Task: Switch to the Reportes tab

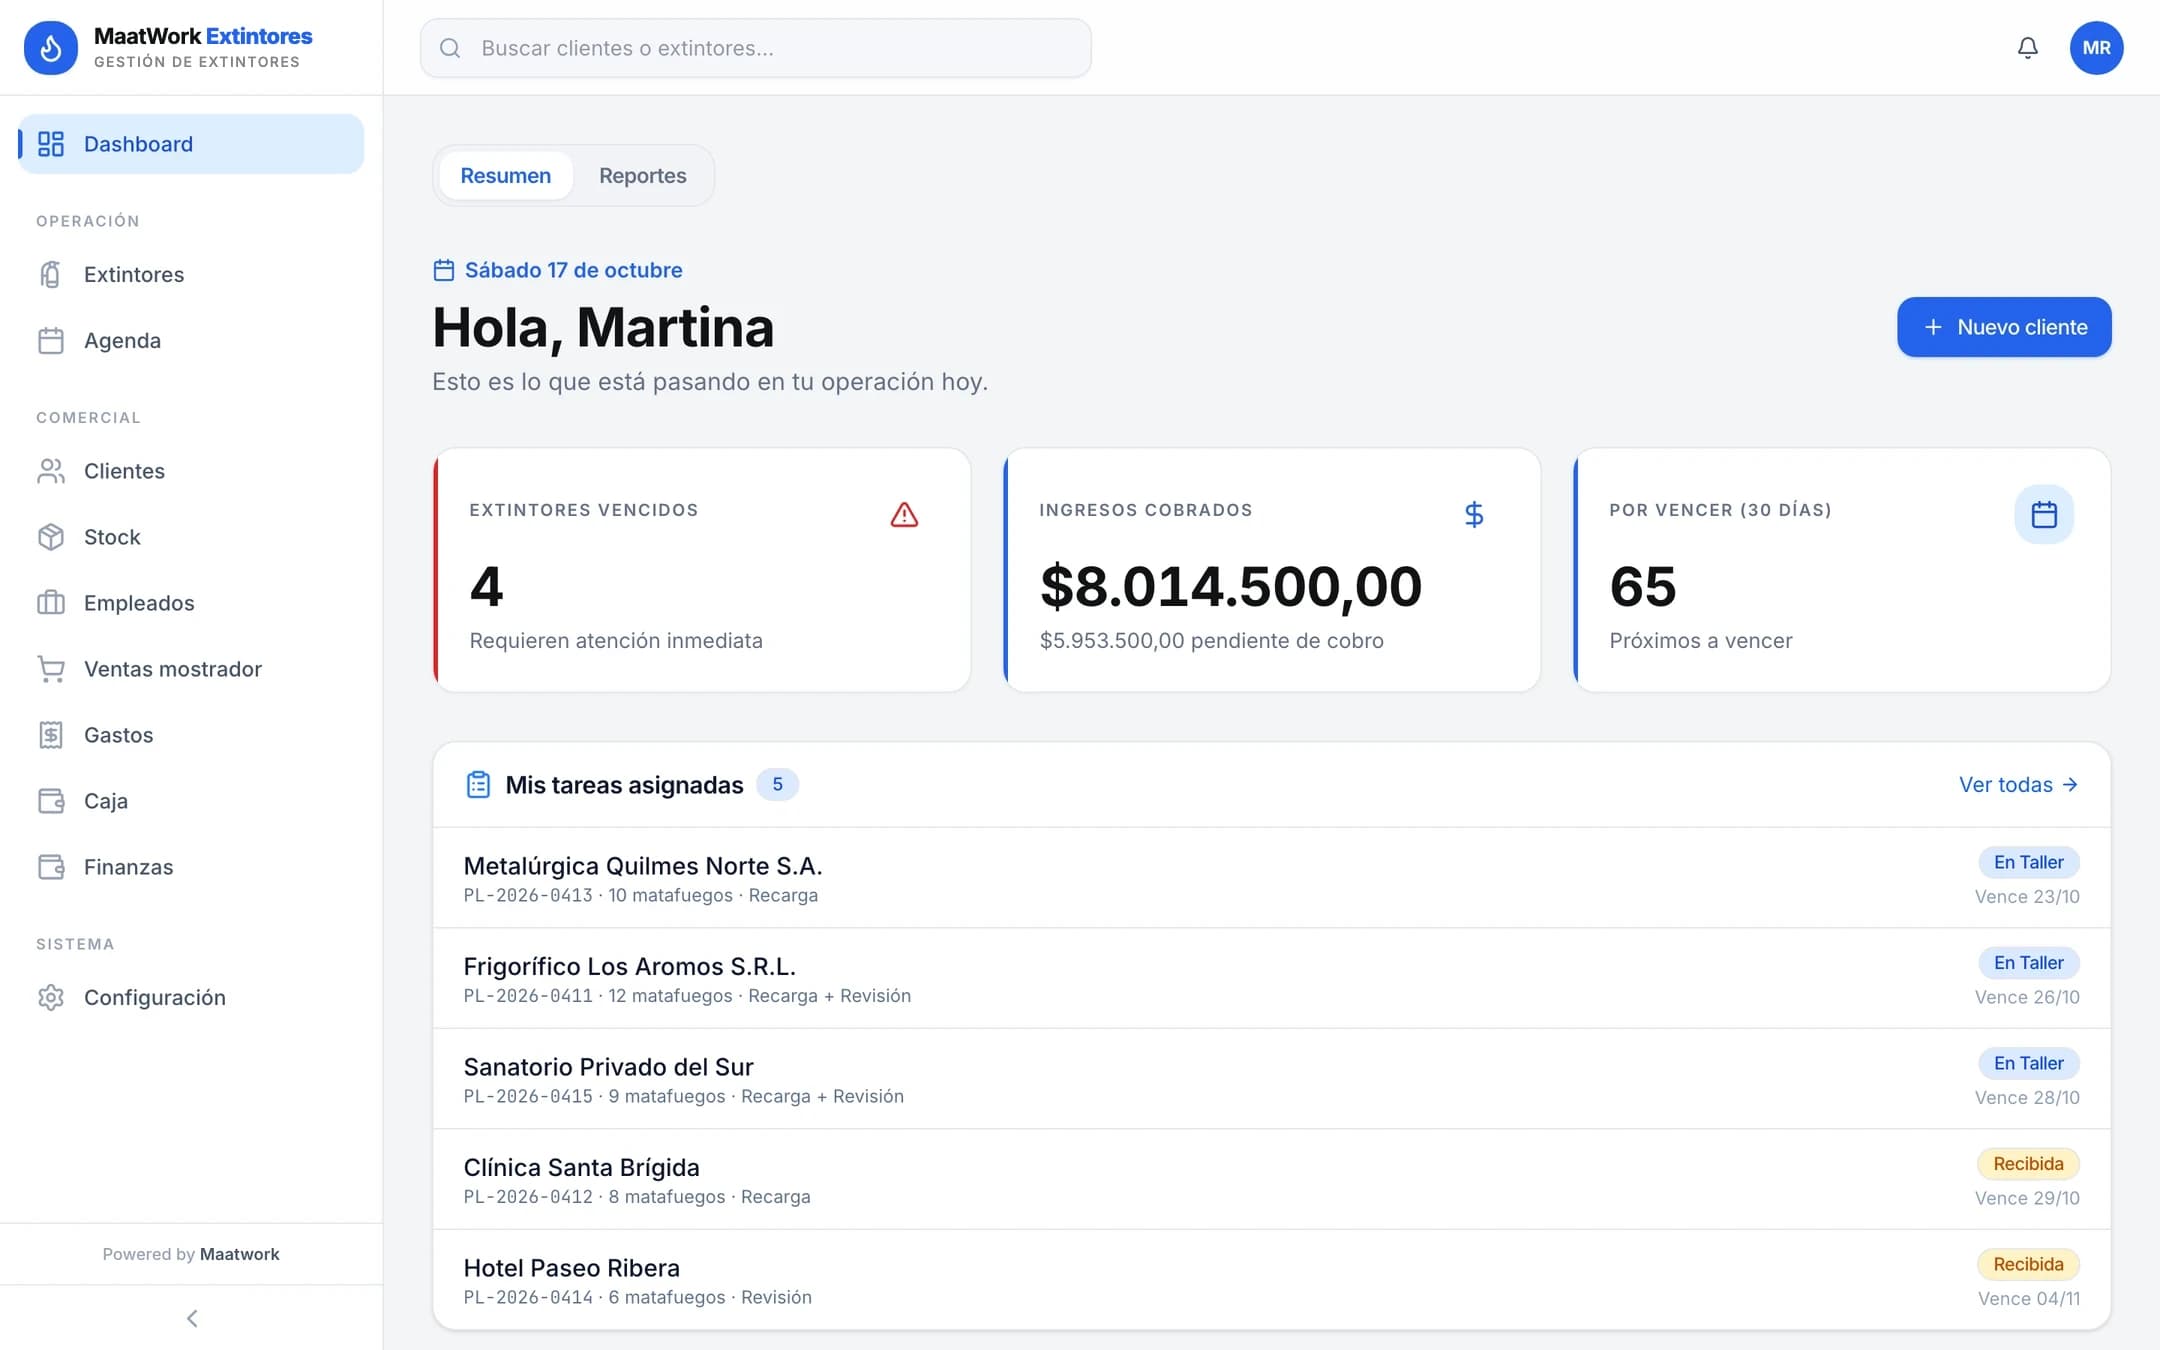Action: click(x=643, y=176)
